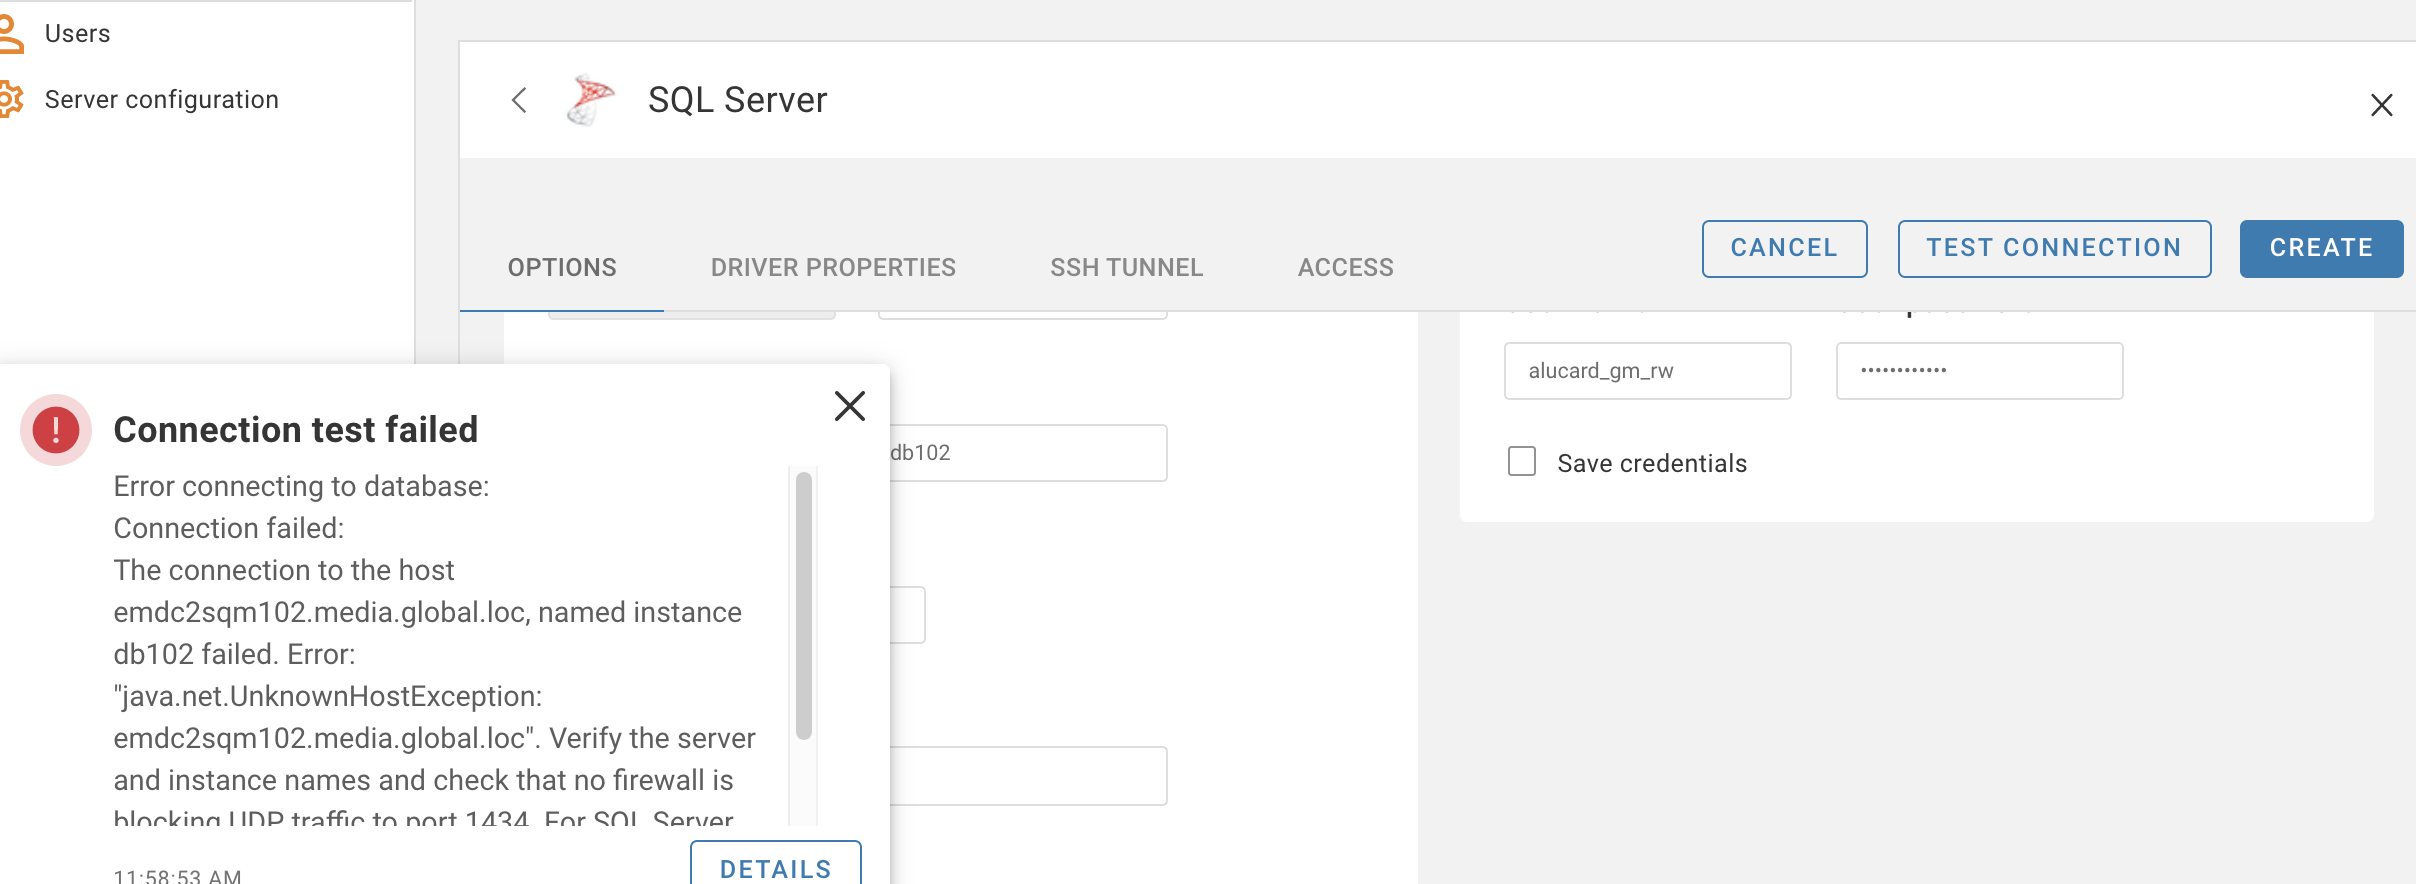Switch to the DRIVER PROPERTIES tab
Image resolution: width=2416 pixels, height=884 pixels.
coord(833,267)
